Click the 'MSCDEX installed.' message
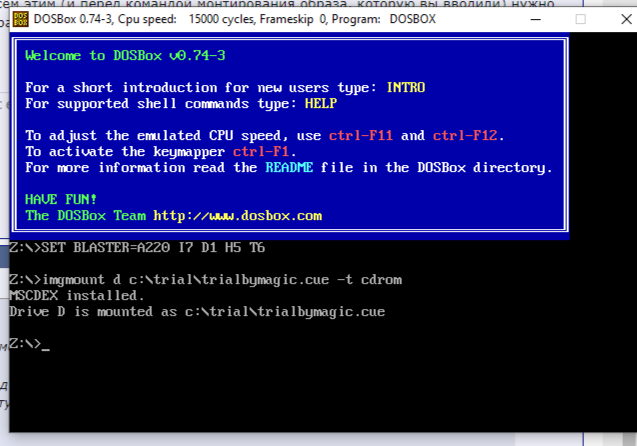637x446 pixels. pos(77,295)
